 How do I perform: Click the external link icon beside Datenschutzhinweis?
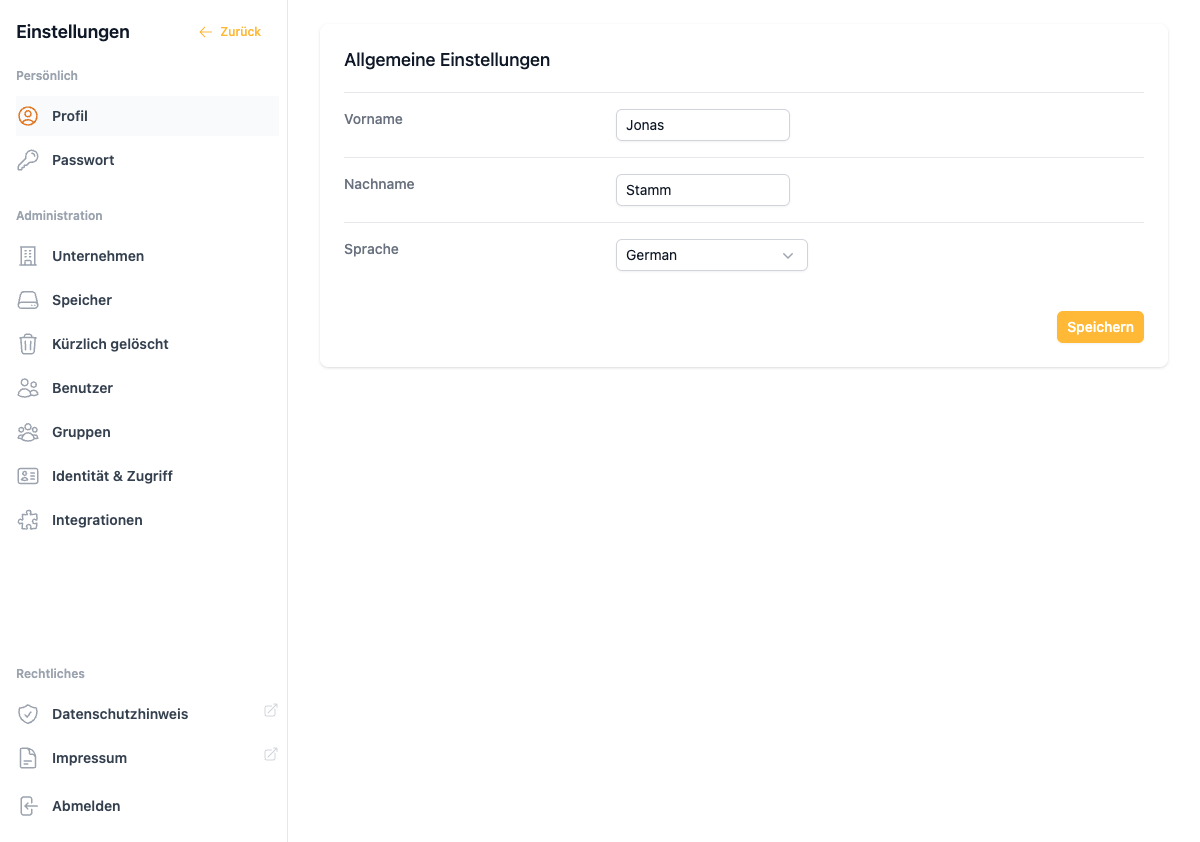pyautogui.click(x=270, y=710)
